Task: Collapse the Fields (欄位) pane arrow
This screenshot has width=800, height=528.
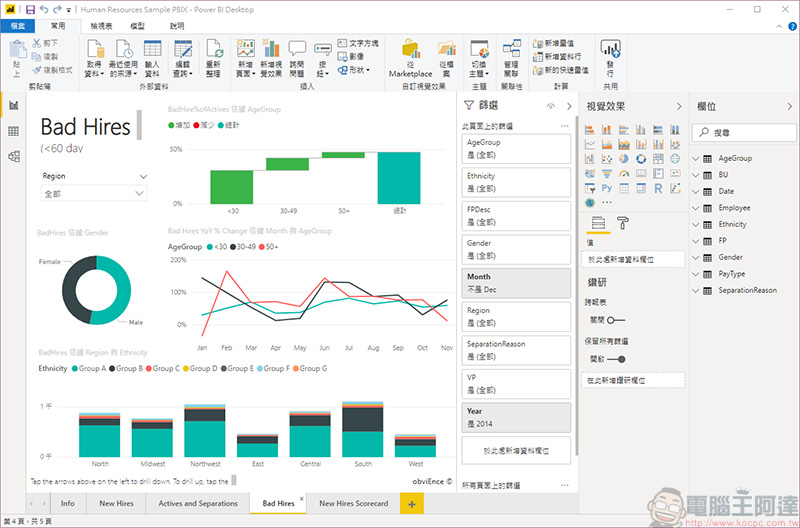Action: (x=790, y=106)
